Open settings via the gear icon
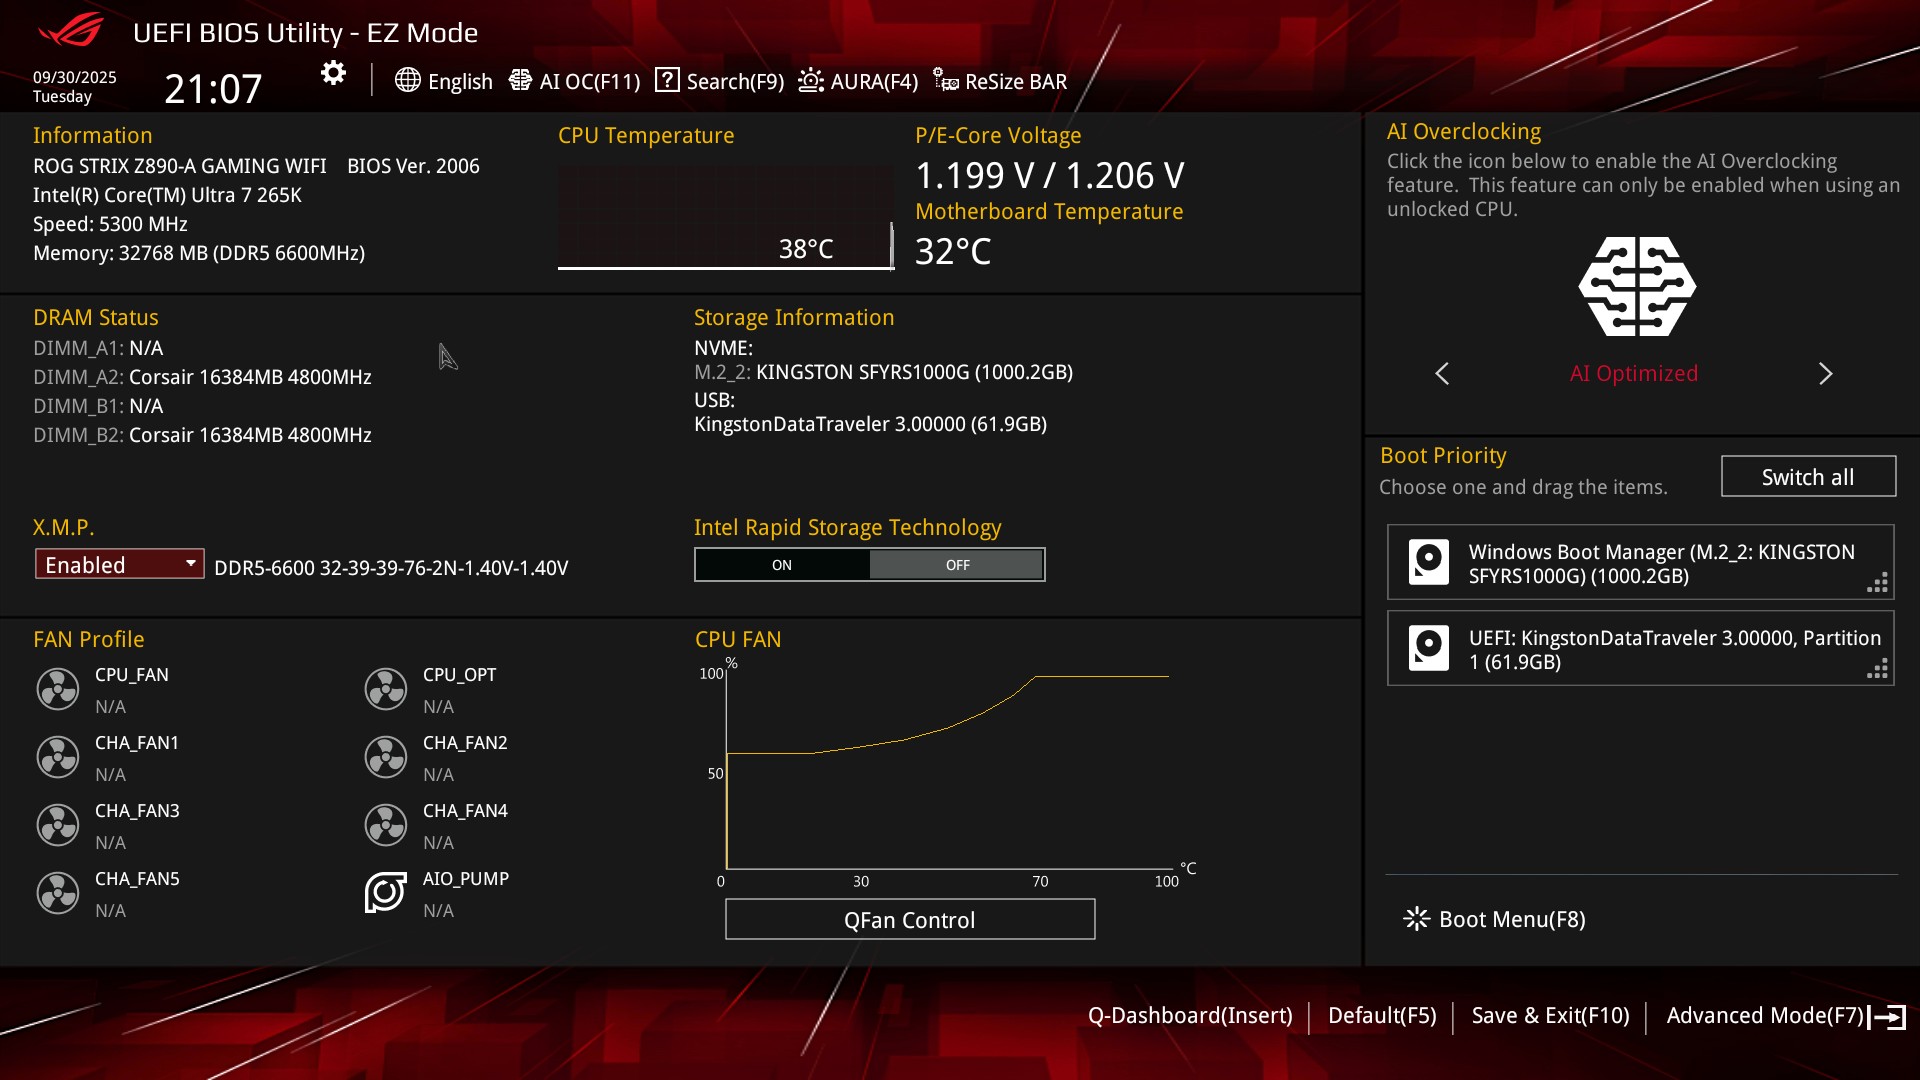The image size is (1920, 1080). pos(333,73)
